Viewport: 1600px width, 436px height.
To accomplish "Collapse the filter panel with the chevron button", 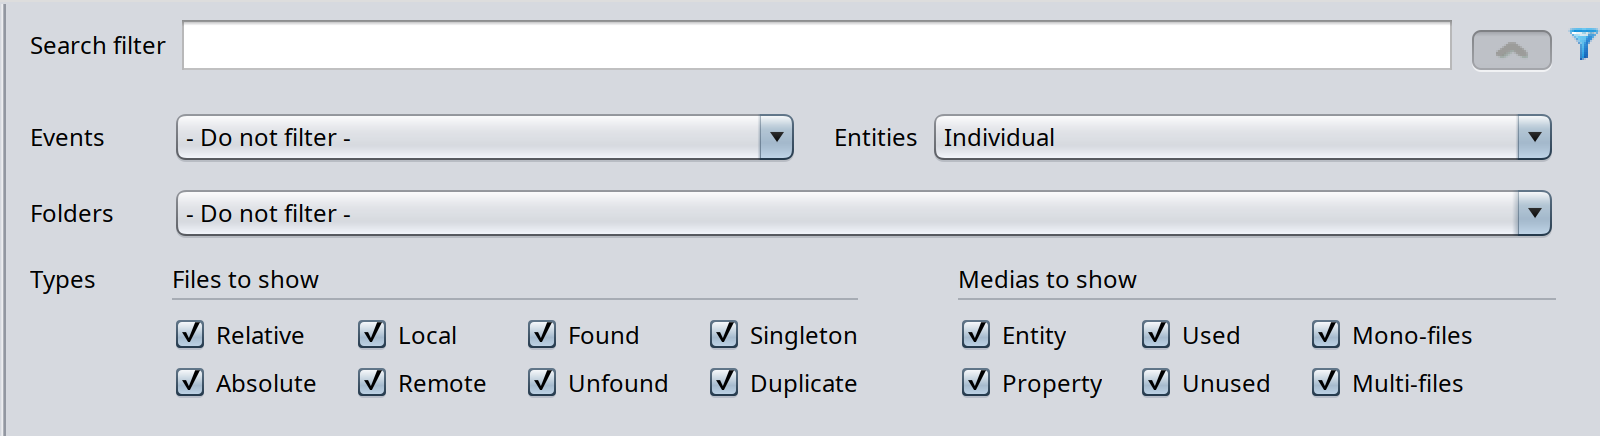I will click(1511, 50).
